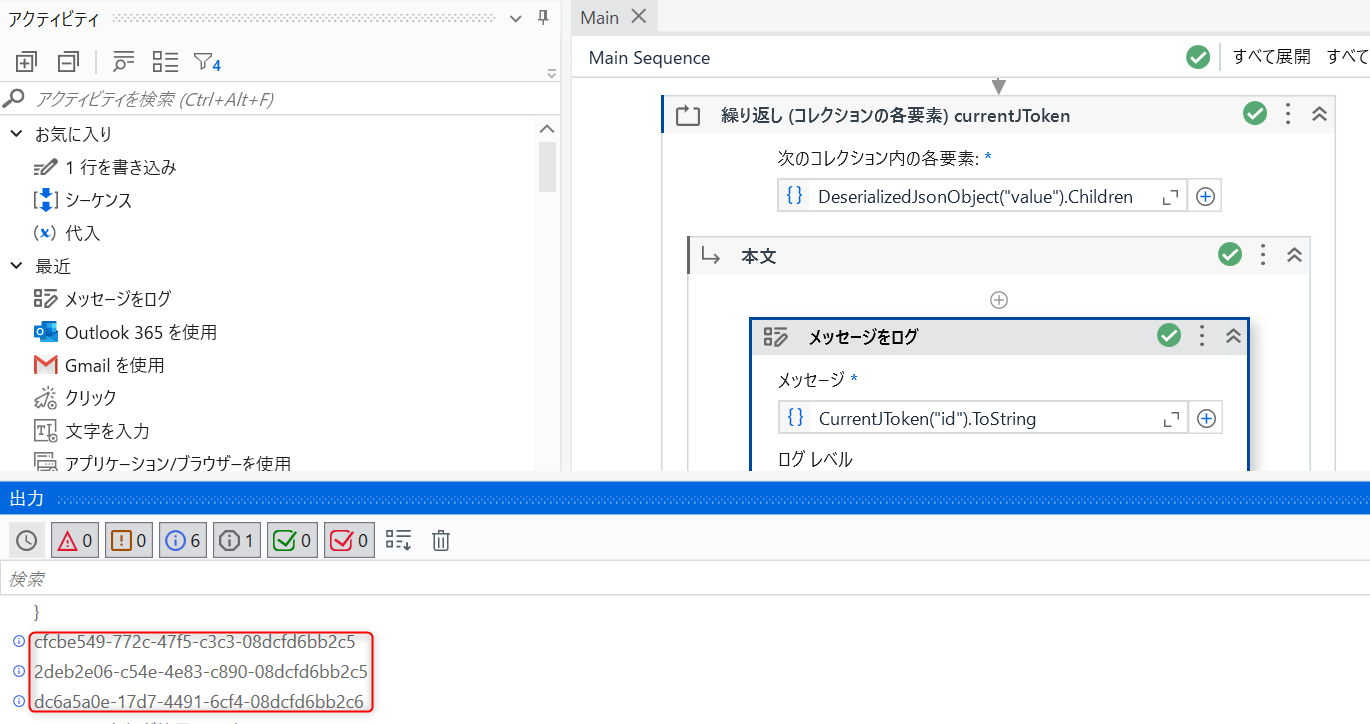The height and width of the screenshot is (724, 1370).
Task: Add activity with plus in 本文
Action: (x=998, y=299)
